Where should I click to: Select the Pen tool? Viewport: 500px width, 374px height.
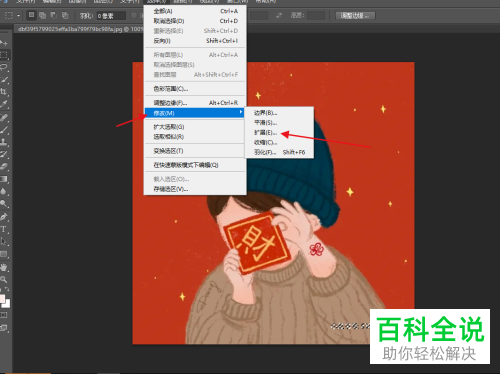(x=4, y=217)
